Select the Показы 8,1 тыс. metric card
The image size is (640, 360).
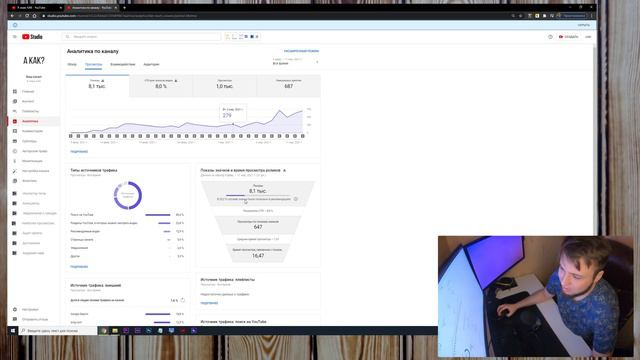click(97, 86)
